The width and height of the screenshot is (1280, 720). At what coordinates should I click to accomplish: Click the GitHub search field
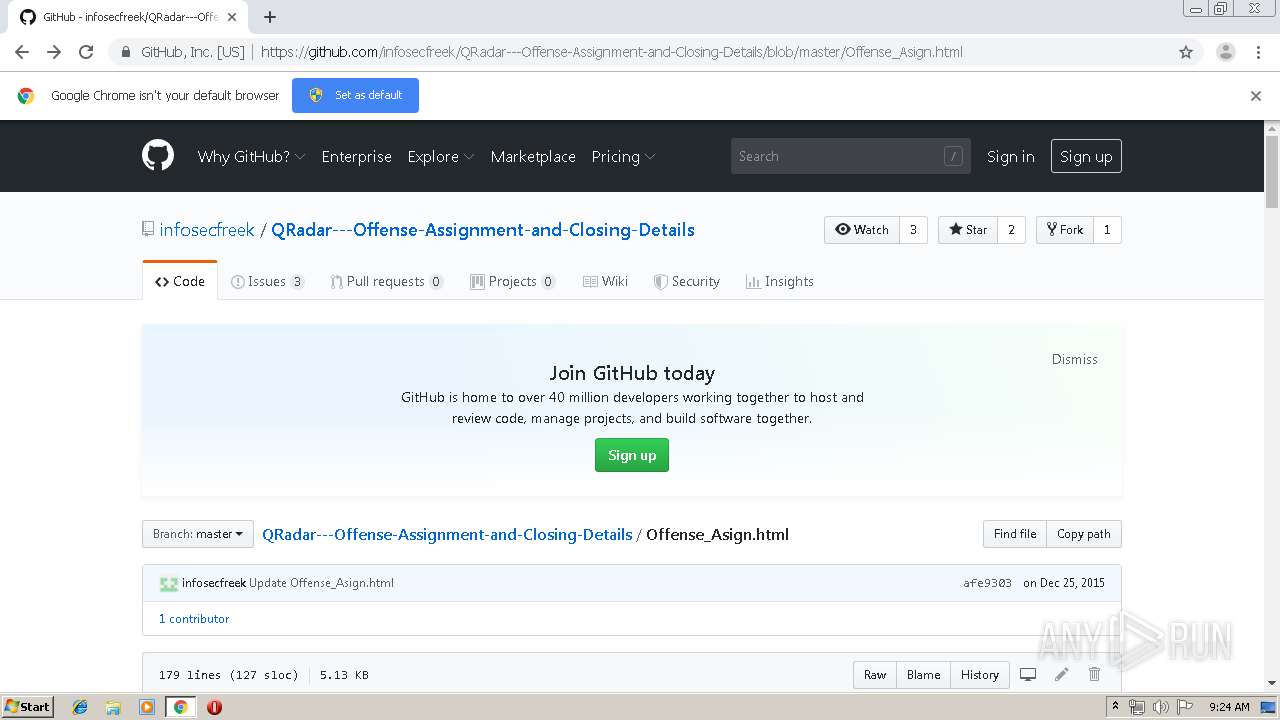[850, 156]
